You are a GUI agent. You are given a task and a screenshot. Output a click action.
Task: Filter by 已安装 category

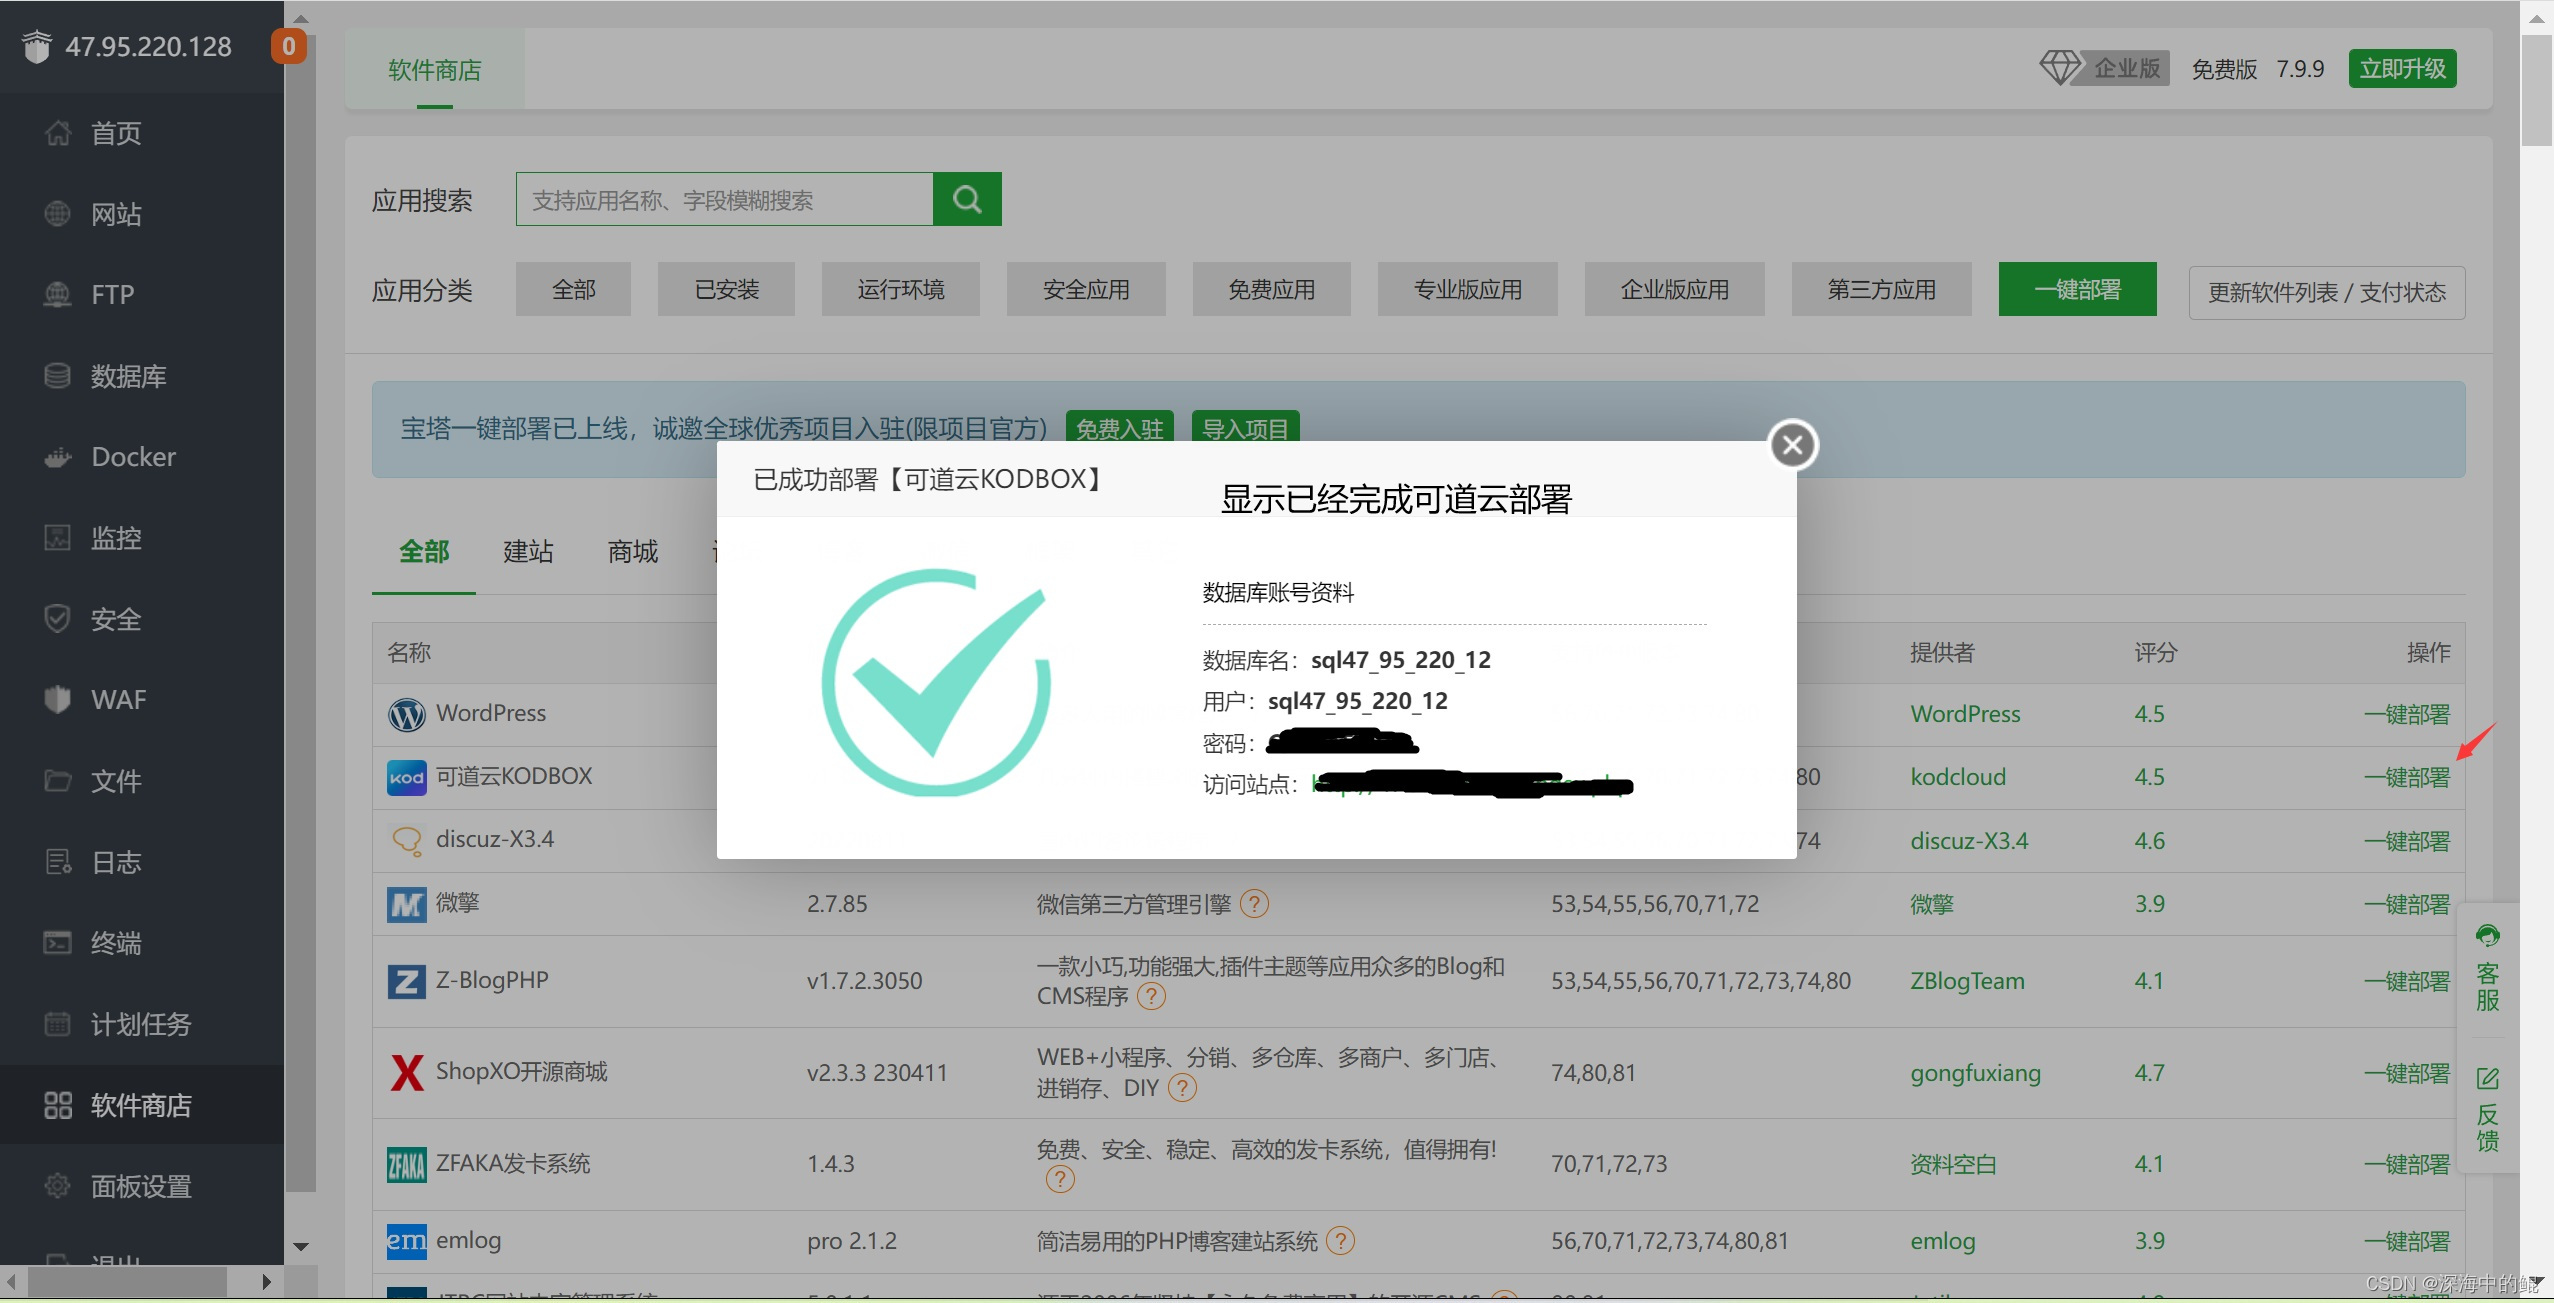[726, 290]
